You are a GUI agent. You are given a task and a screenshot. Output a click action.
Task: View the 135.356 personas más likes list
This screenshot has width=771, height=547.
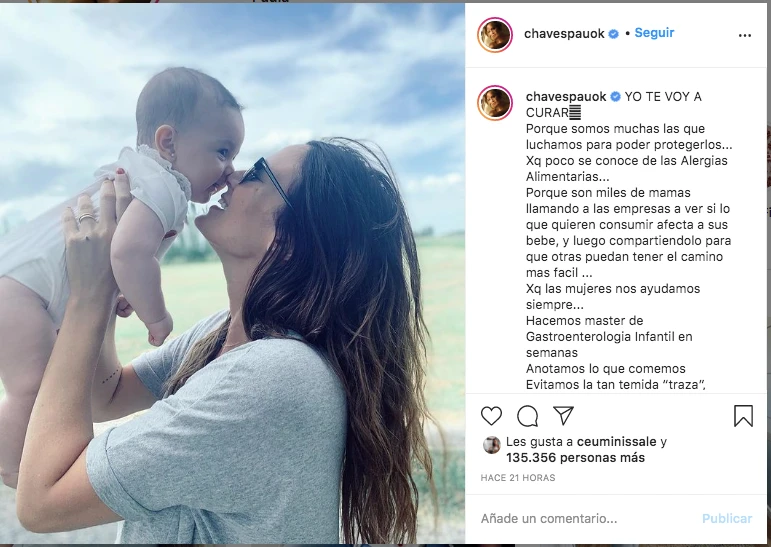pos(575,458)
